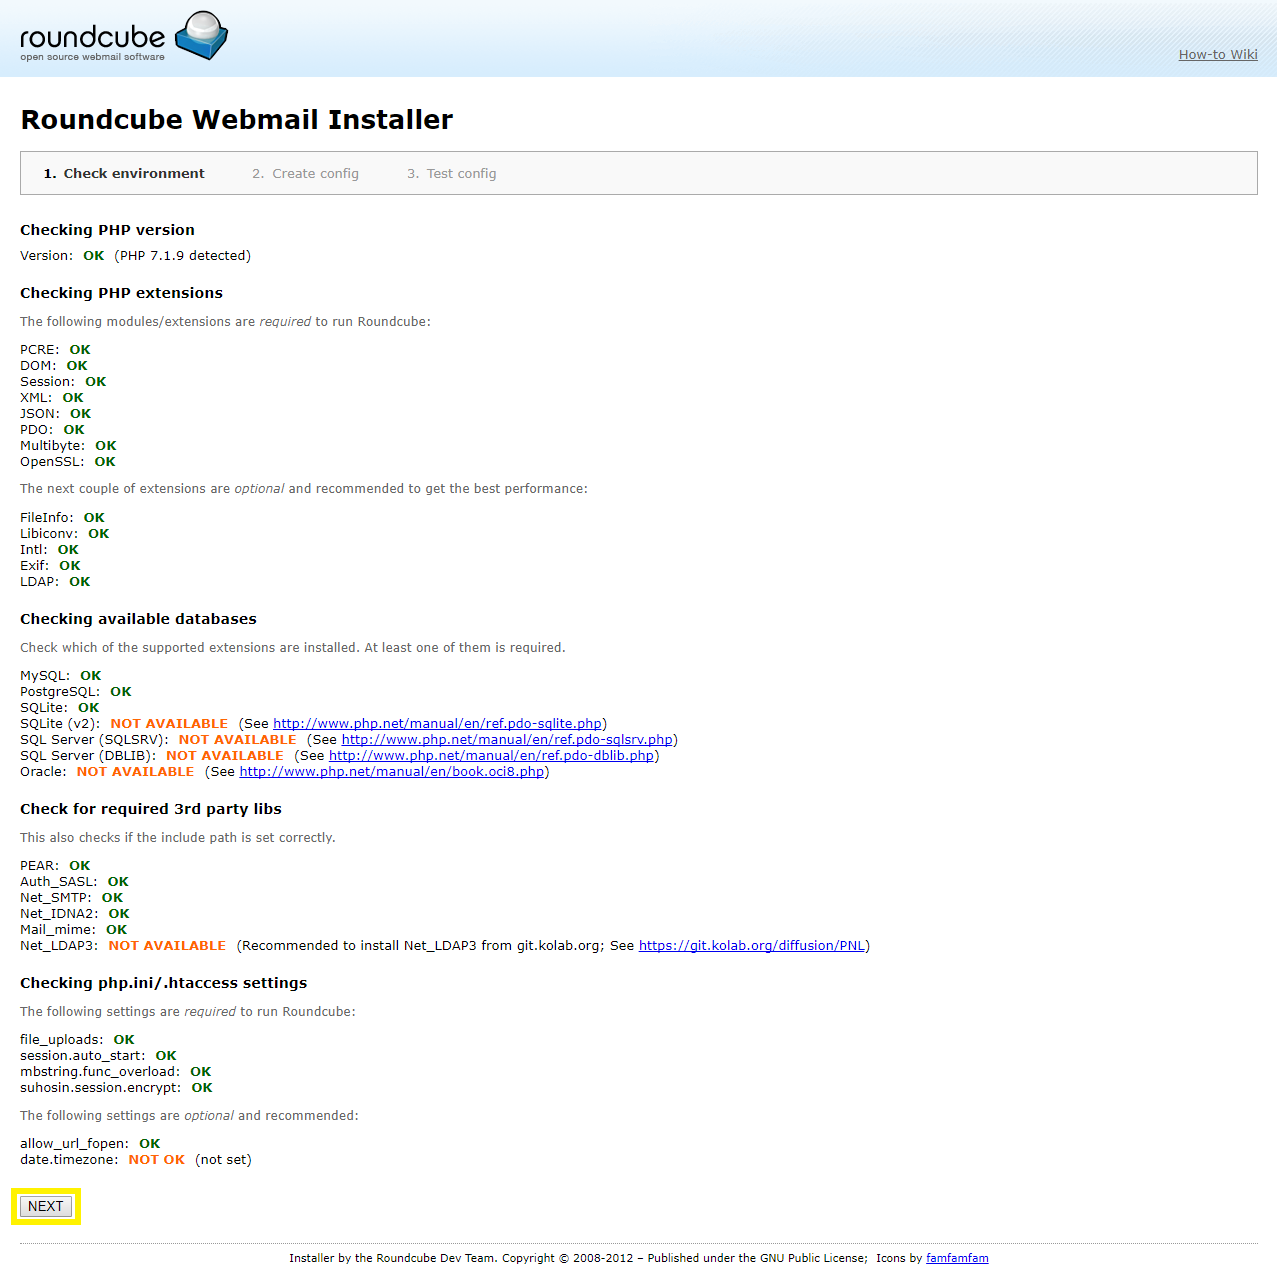Viewport: 1277px width, 1287px height.
Task: Click the DOM OK row
Action: coord(54,366)
